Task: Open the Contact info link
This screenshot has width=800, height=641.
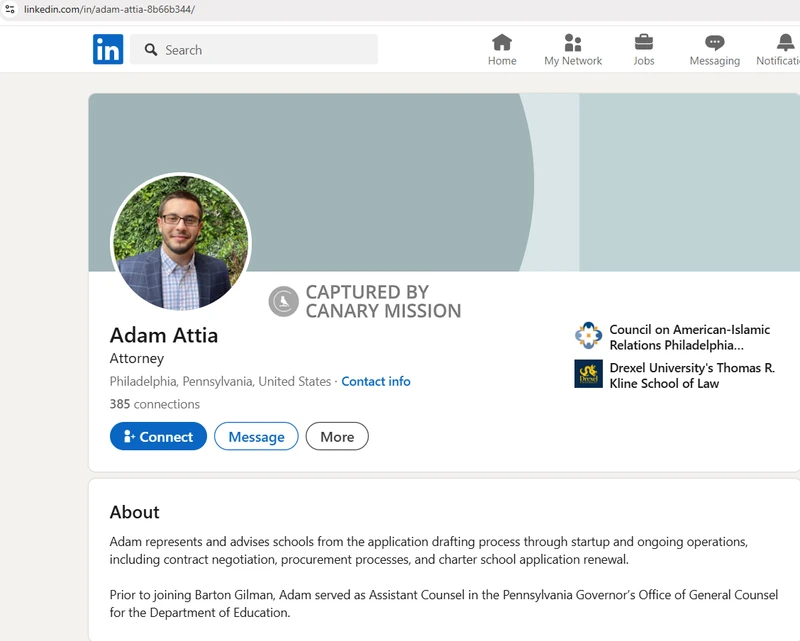Action: point(376,381)
